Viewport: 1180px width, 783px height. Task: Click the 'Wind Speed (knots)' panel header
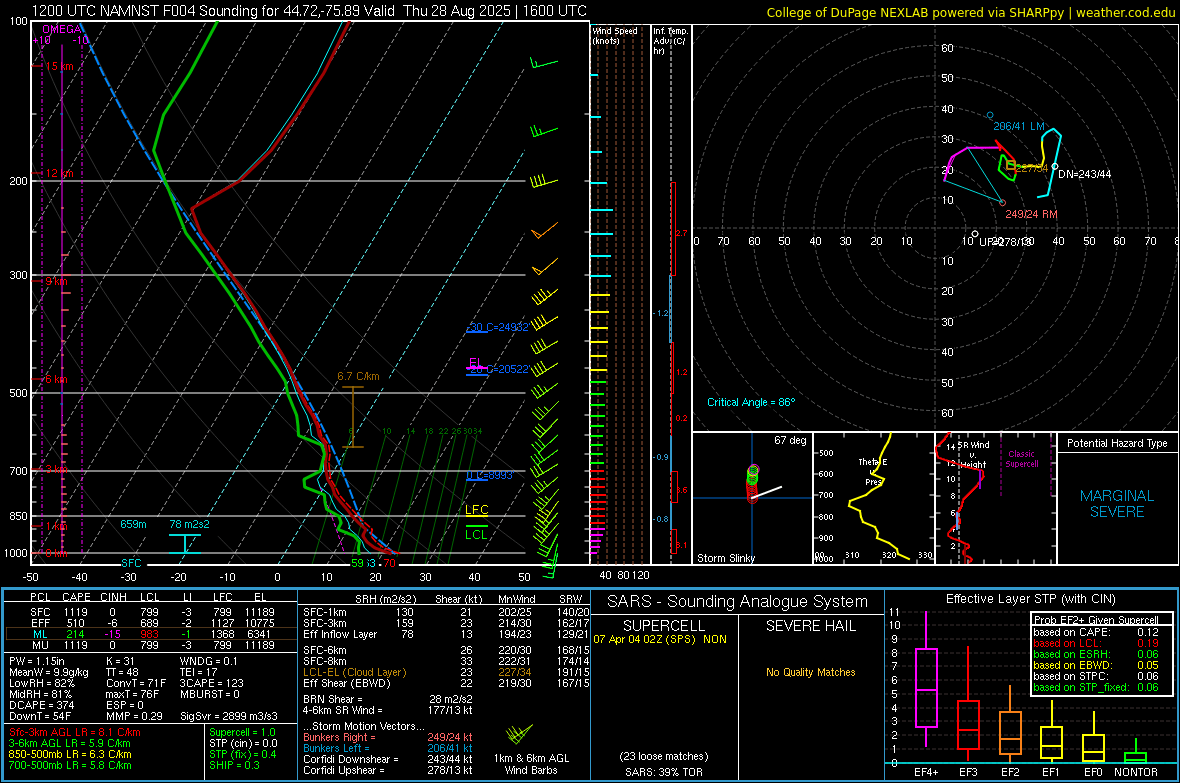tap(615, 35)
